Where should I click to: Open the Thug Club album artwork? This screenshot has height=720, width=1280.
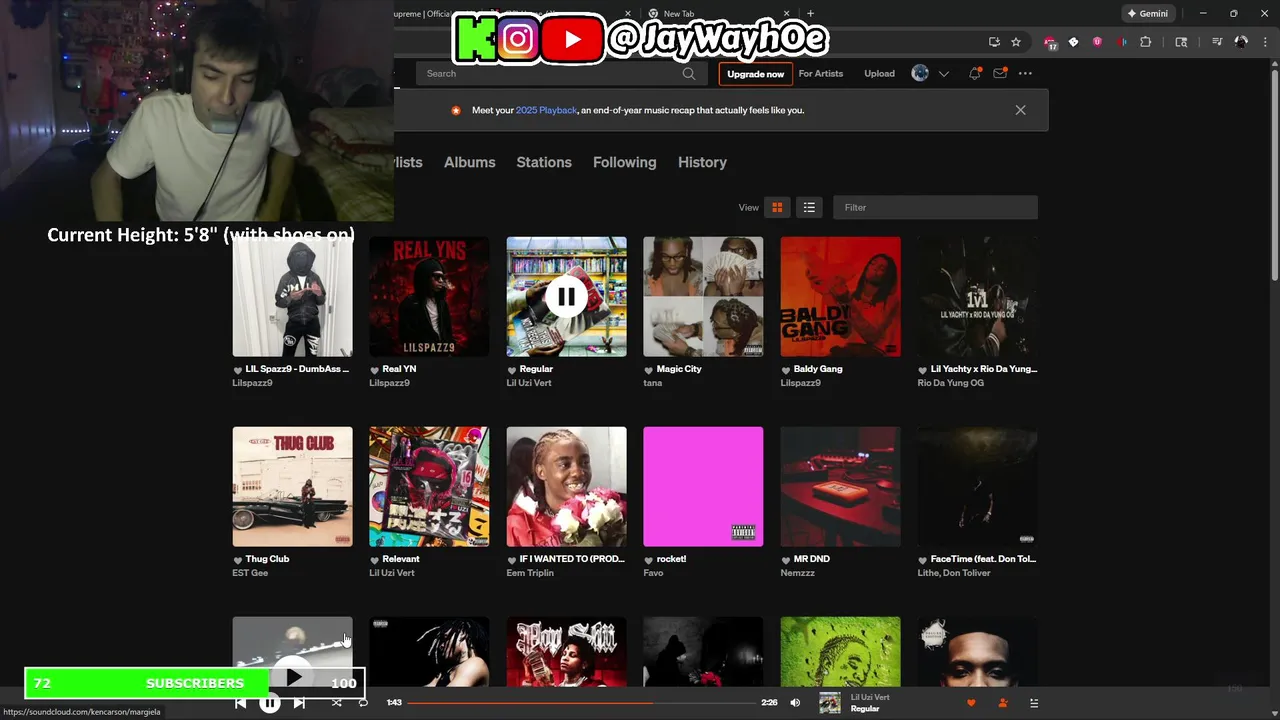[292, 487]
